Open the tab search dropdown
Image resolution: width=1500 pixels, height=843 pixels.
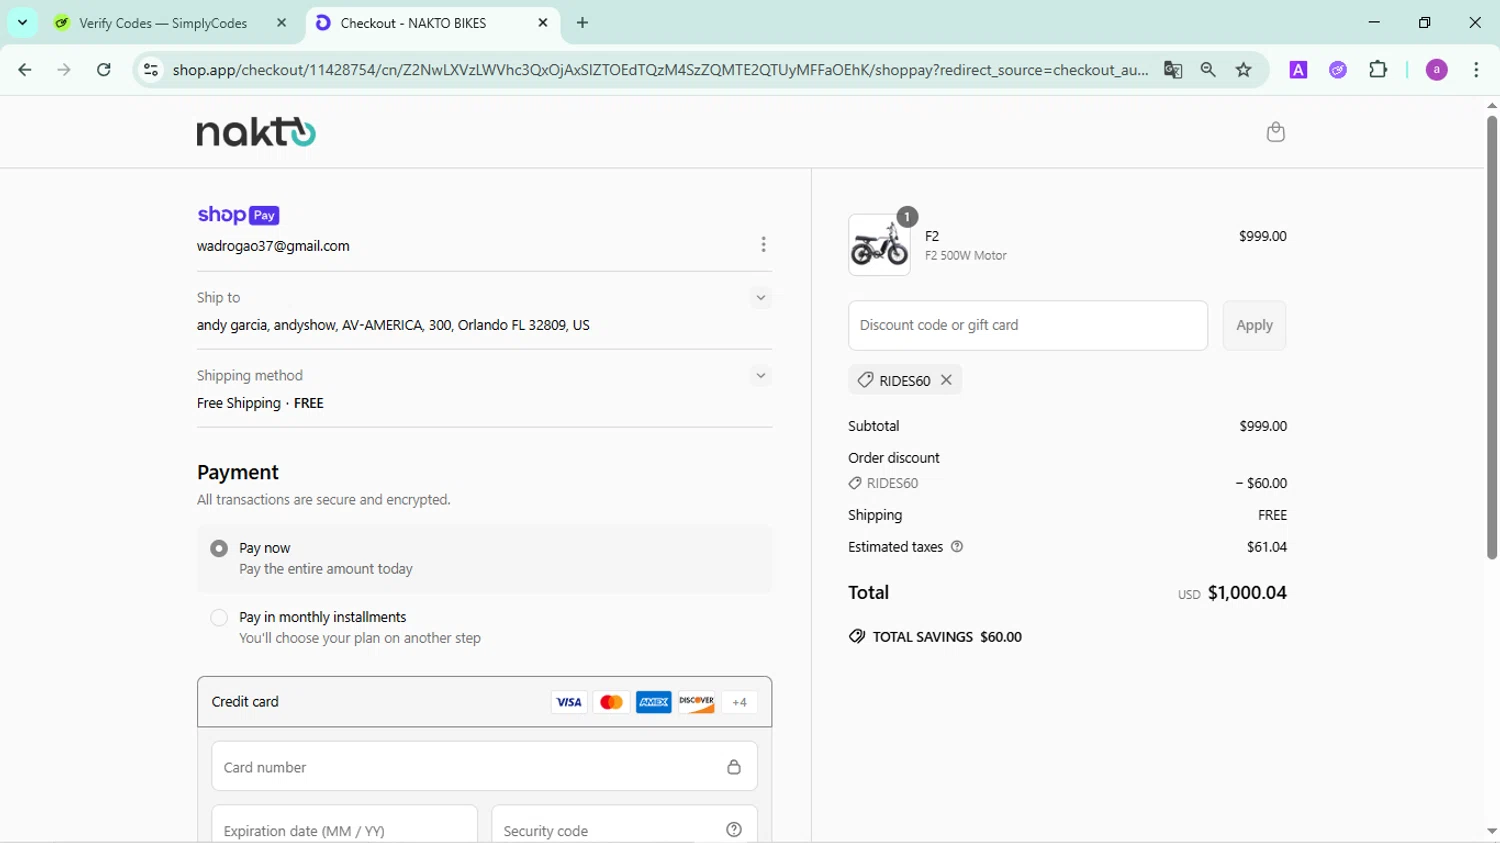(22, 23)
